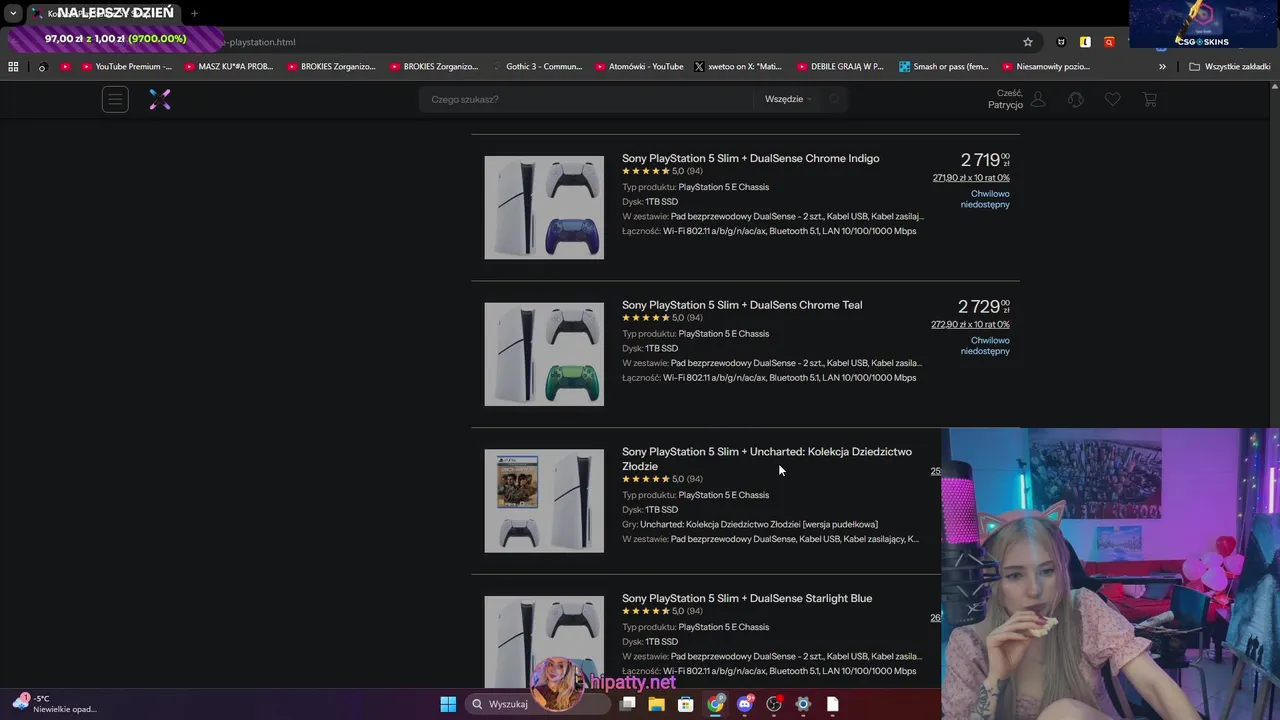Open PS5 Slim + Uncharted Kolekcja Dziedzictwo title
Screen dimensions: 1280x720
767,459
